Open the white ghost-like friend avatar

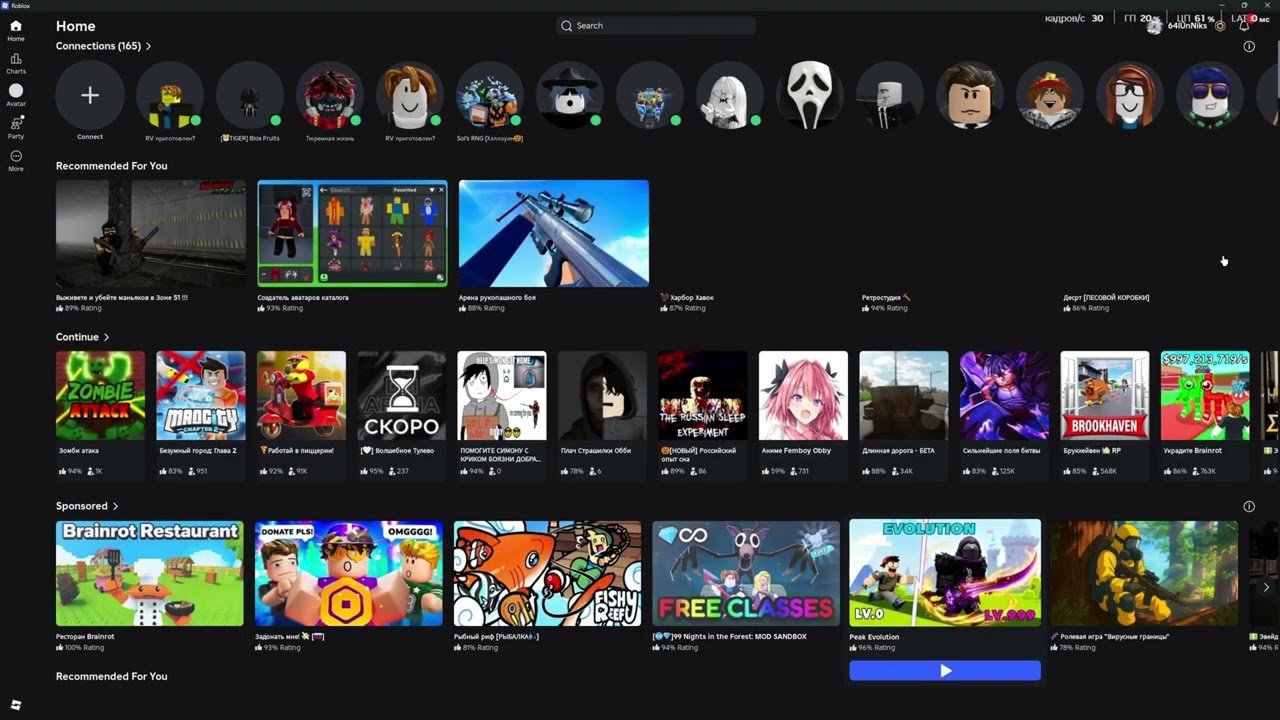point(730,95)
